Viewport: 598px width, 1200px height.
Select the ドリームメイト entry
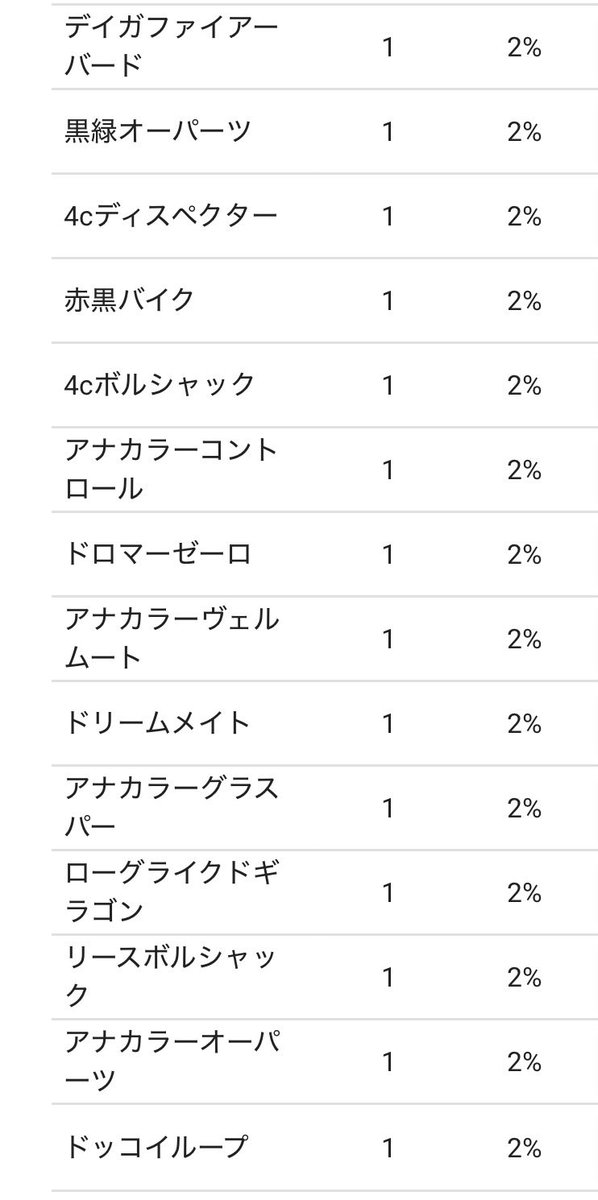tap(157, 723)
